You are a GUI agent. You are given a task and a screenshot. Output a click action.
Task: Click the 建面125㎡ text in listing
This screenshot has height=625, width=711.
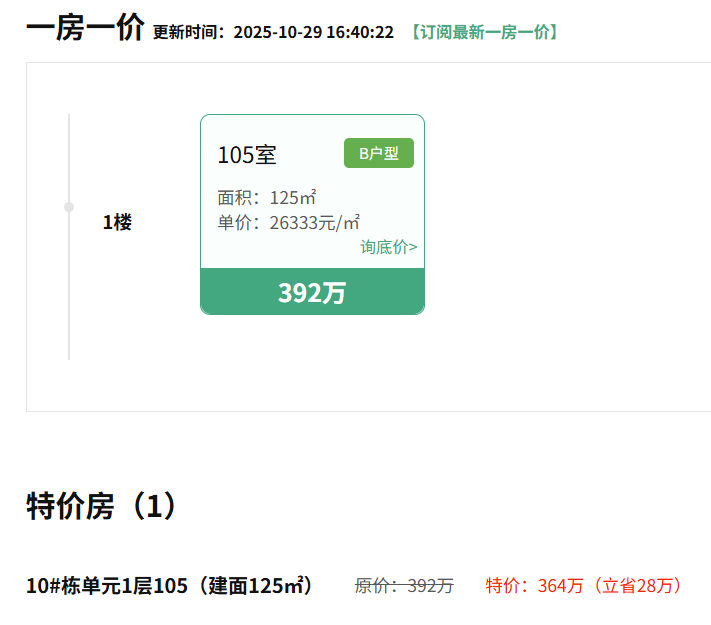pyautogui.click(x=259, y=586)
